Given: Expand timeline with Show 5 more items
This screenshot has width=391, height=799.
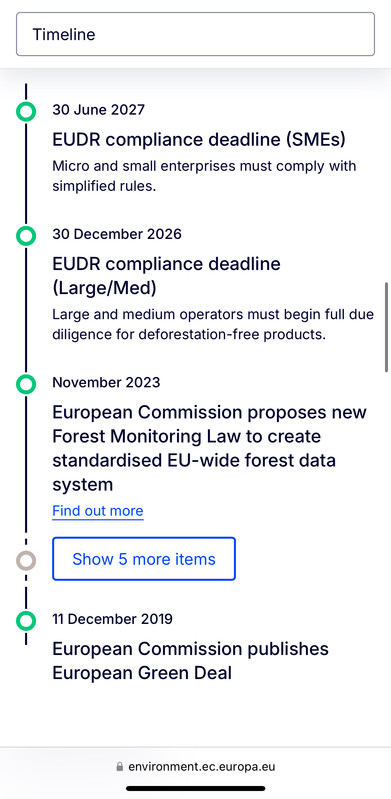Looking at the screenshot, I should [144, 558].
